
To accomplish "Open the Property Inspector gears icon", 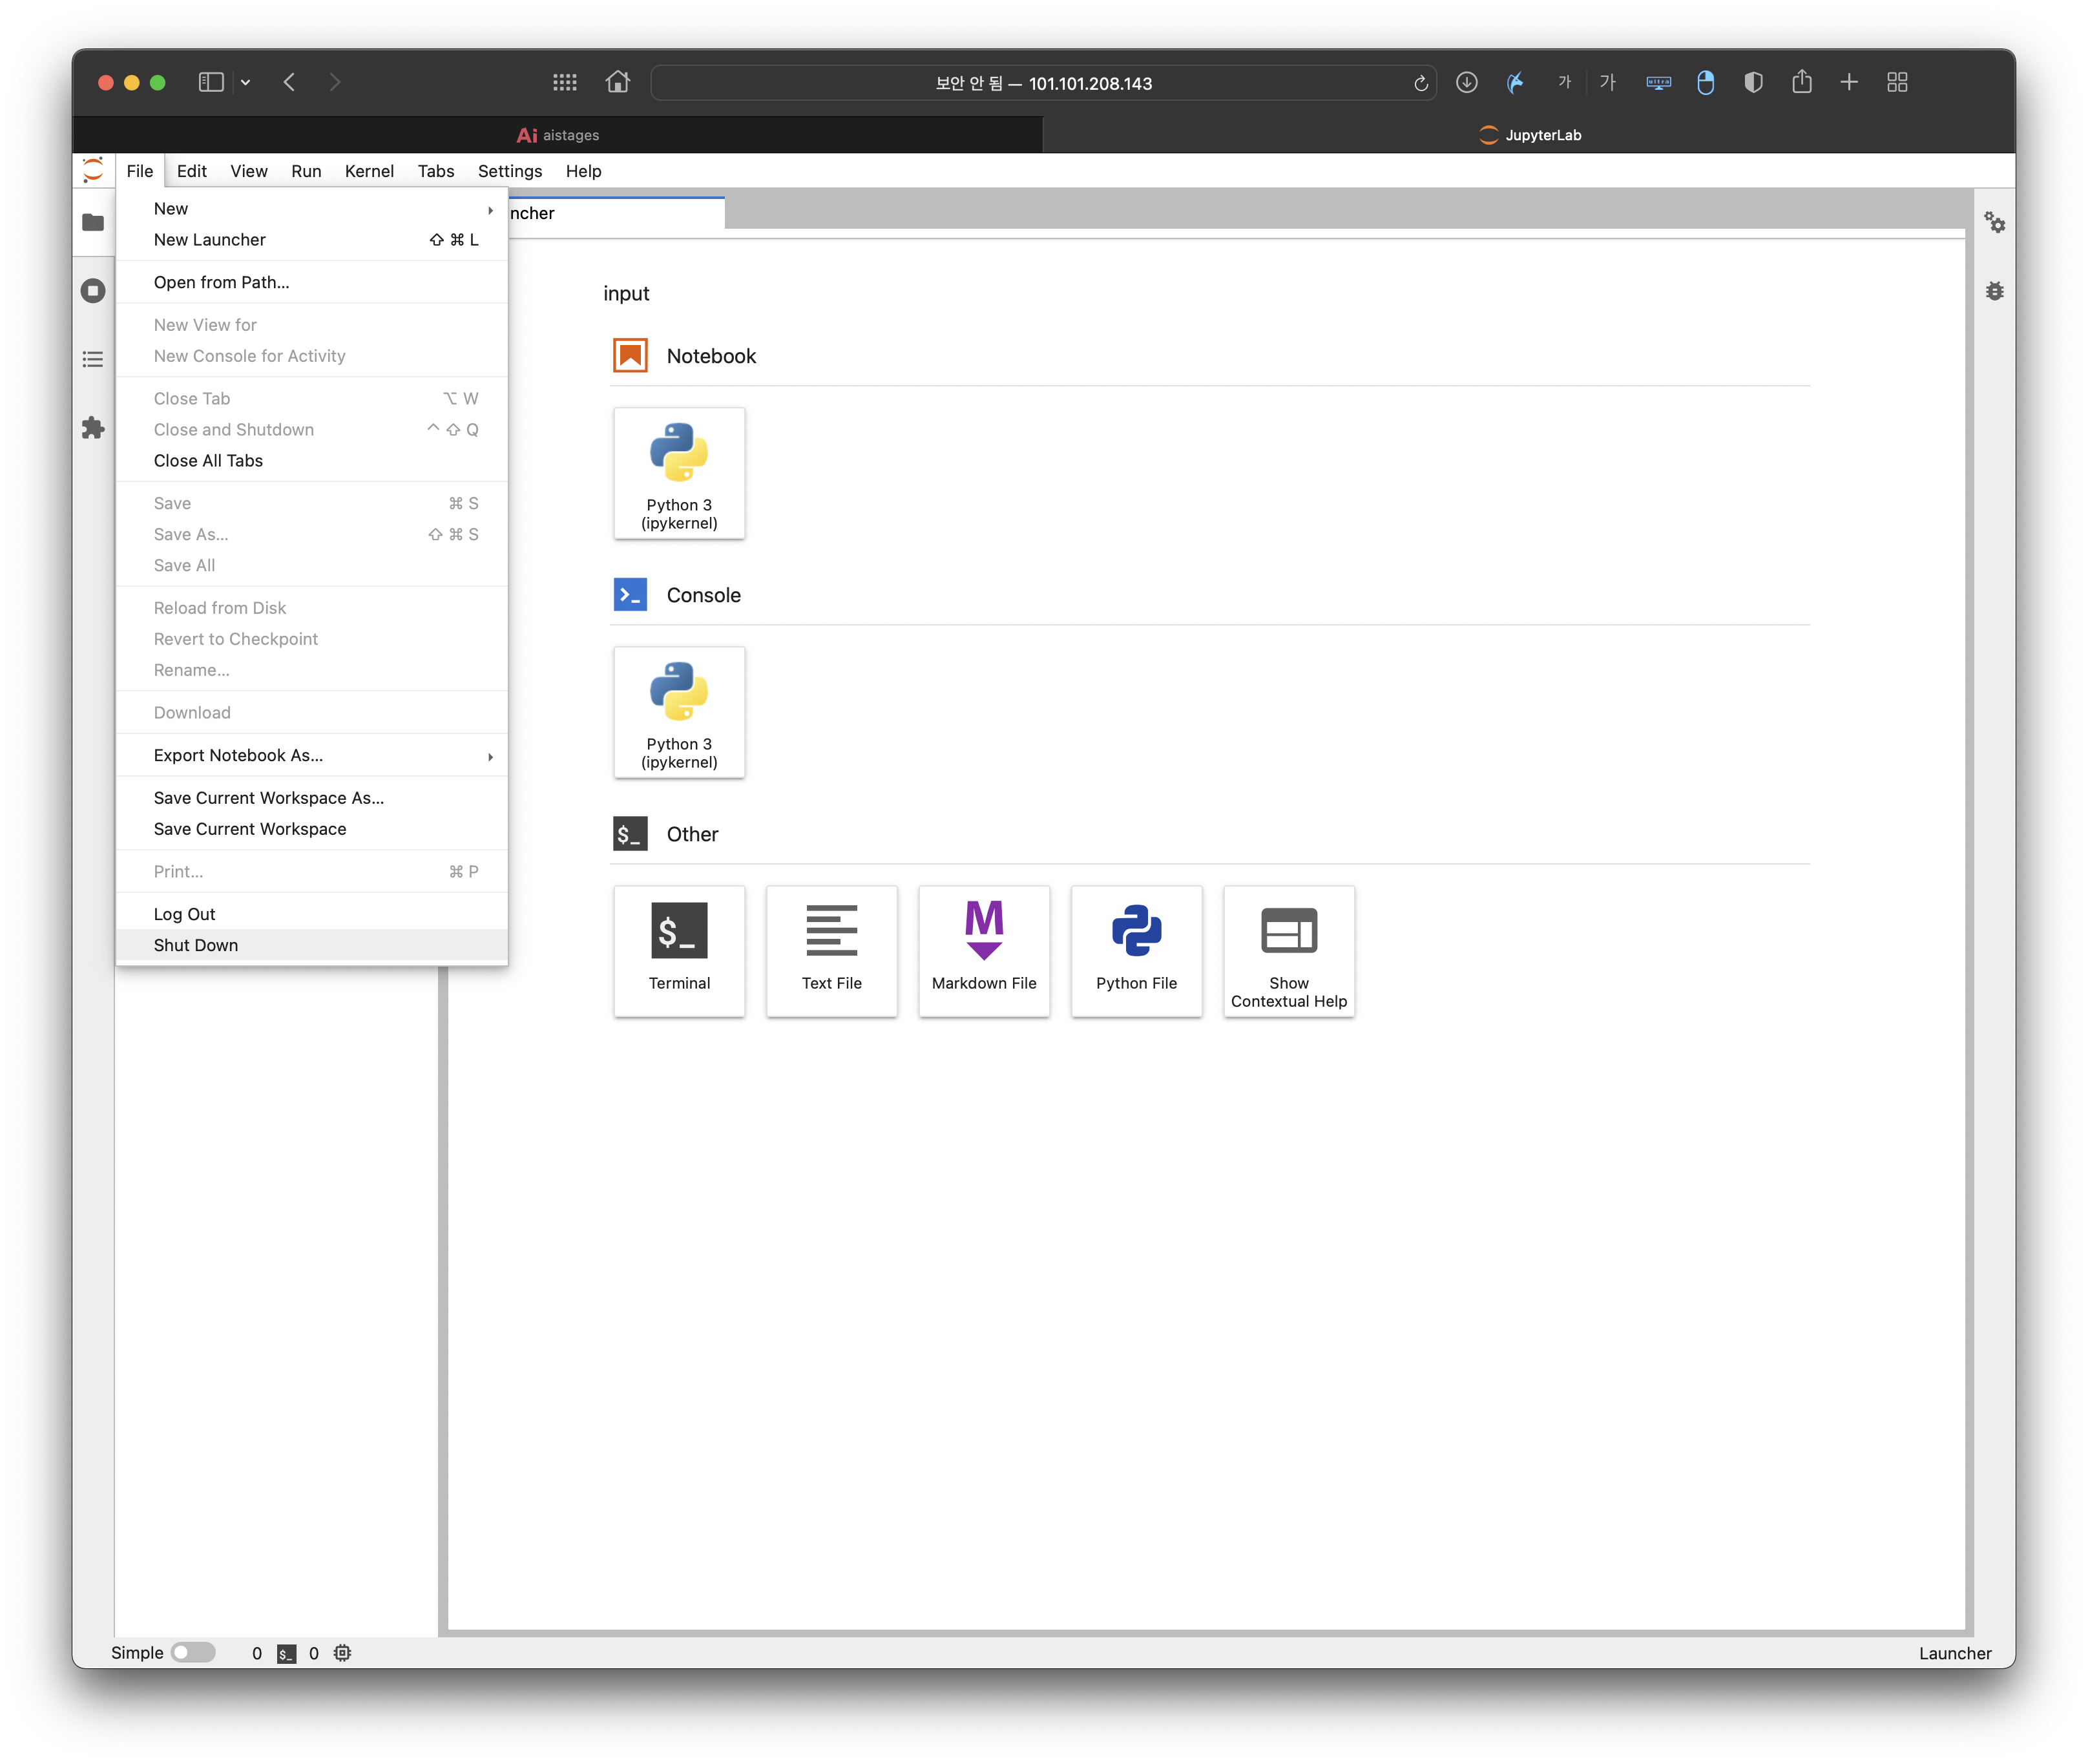I will (x=1994, y=222).
